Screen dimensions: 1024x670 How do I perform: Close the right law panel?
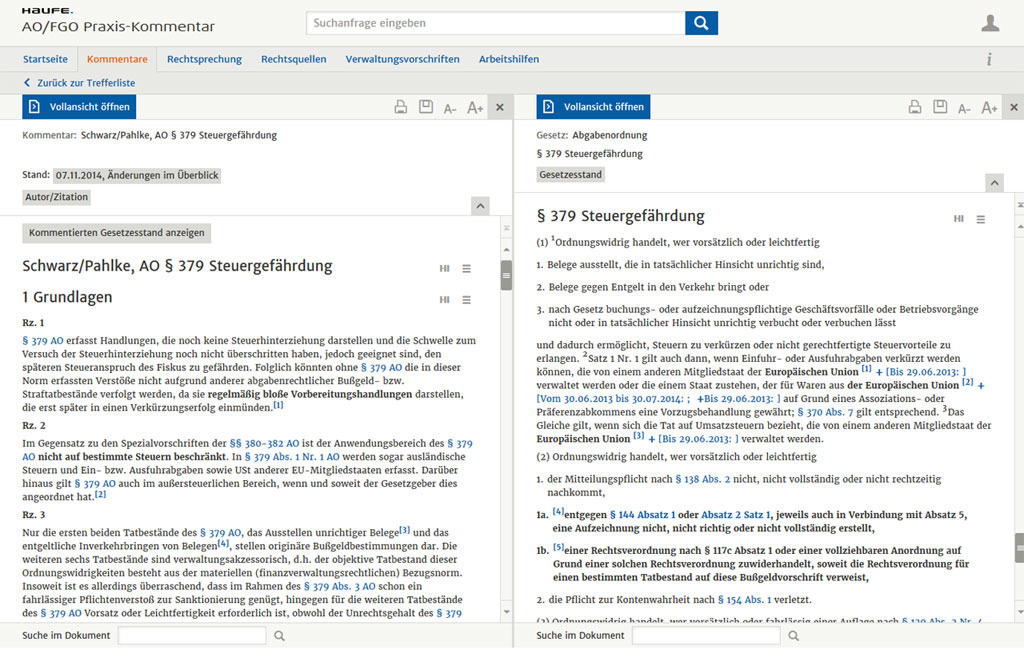[x=1014, y=107]
